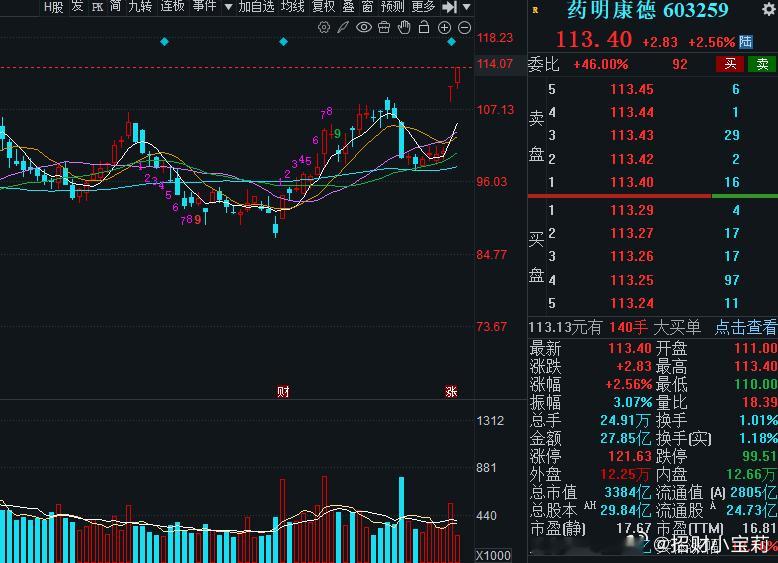The width and height of the screenshot is (778, 563).
Task: Click the 开盘 value 111.00
Action: coord(755,348)
